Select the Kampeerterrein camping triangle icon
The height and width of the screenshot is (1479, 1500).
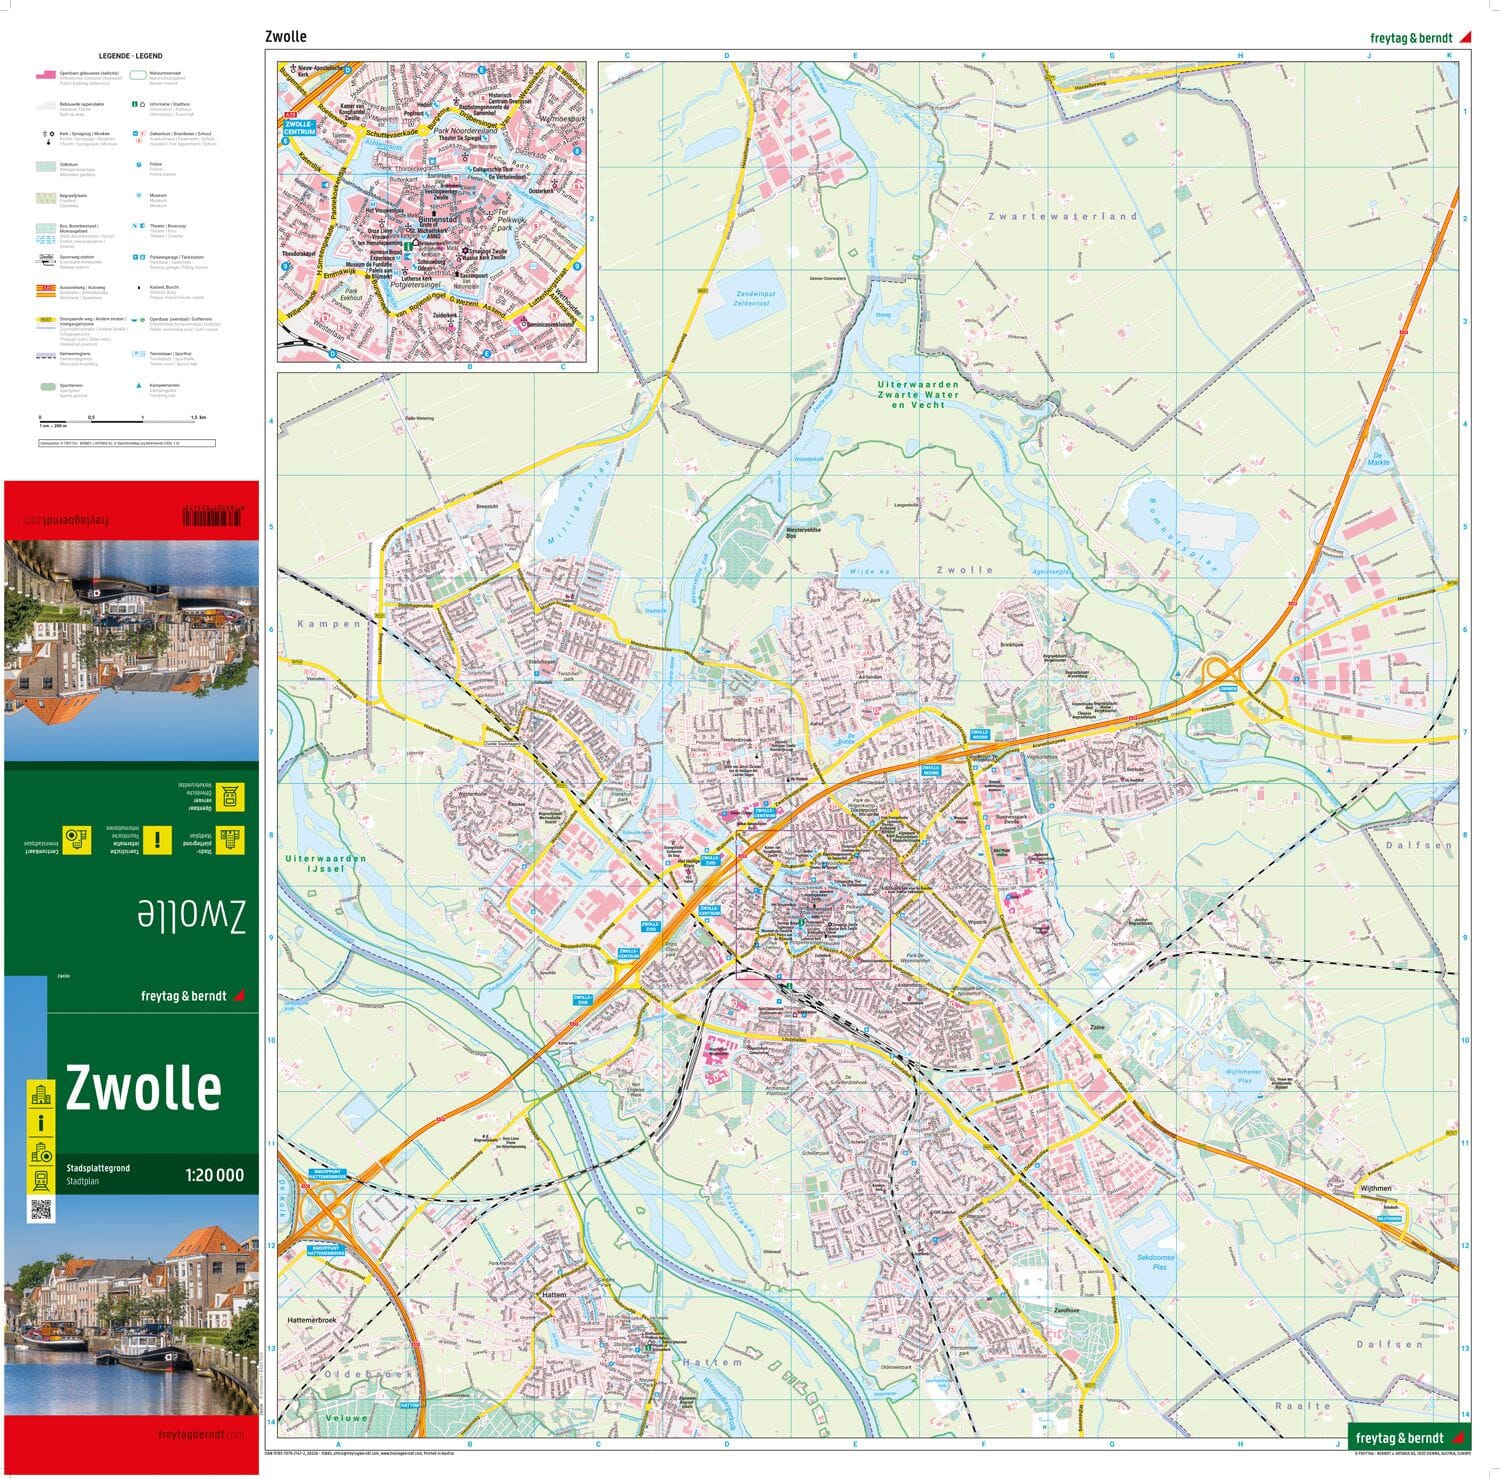[x=139, y=384]
